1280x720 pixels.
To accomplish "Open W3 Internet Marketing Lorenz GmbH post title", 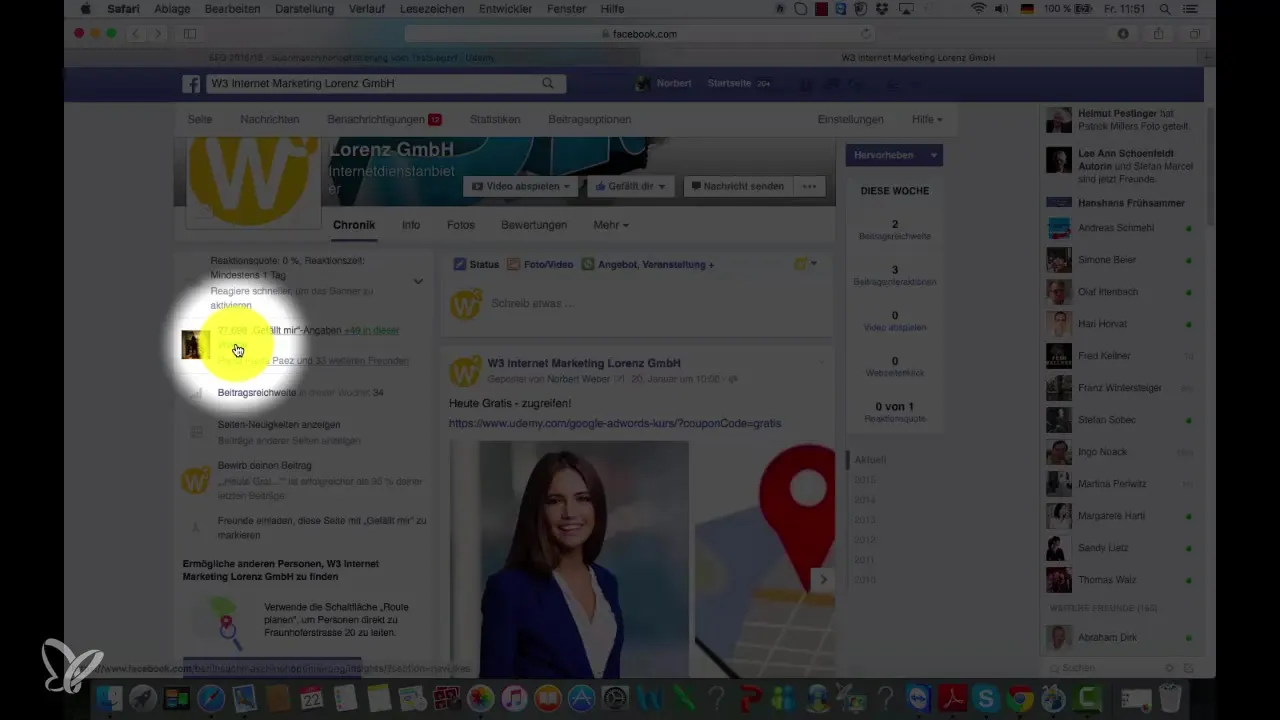I will click(x=584, y=363).
